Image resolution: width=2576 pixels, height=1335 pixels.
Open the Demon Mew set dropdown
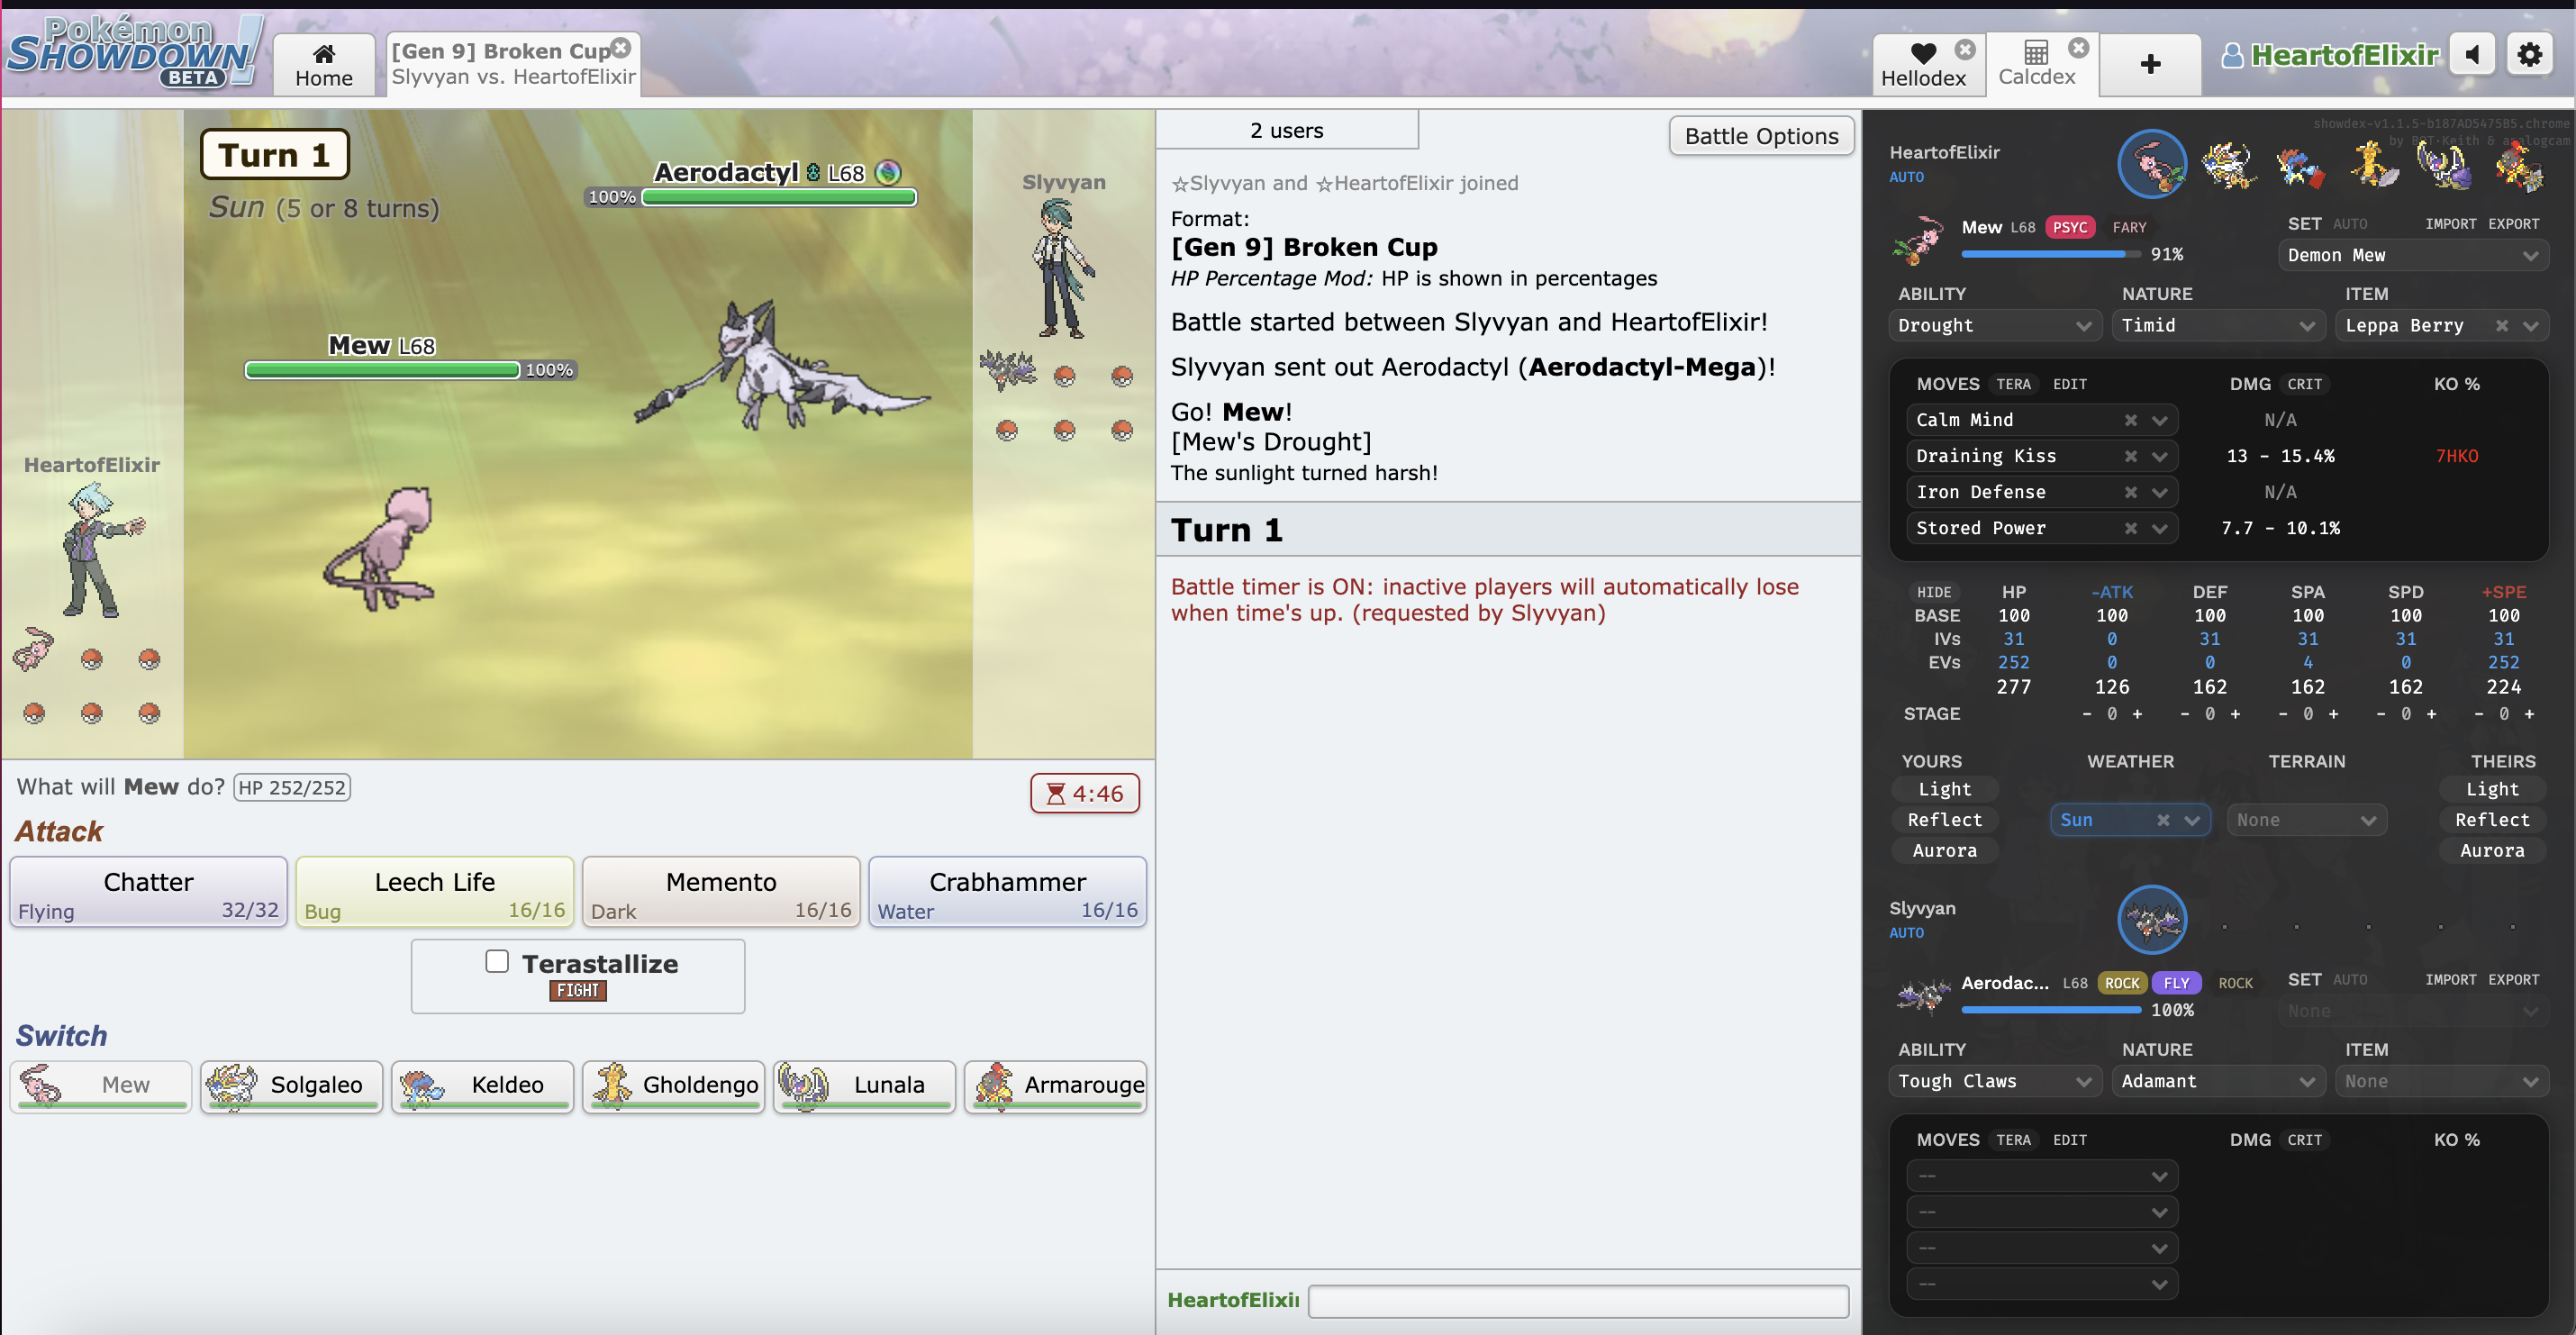click(x=2412, y=255)
